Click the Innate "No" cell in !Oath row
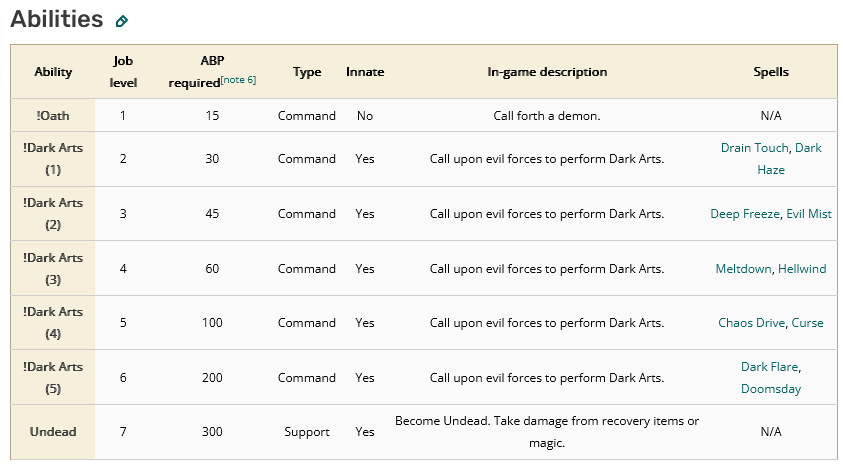 365,116
